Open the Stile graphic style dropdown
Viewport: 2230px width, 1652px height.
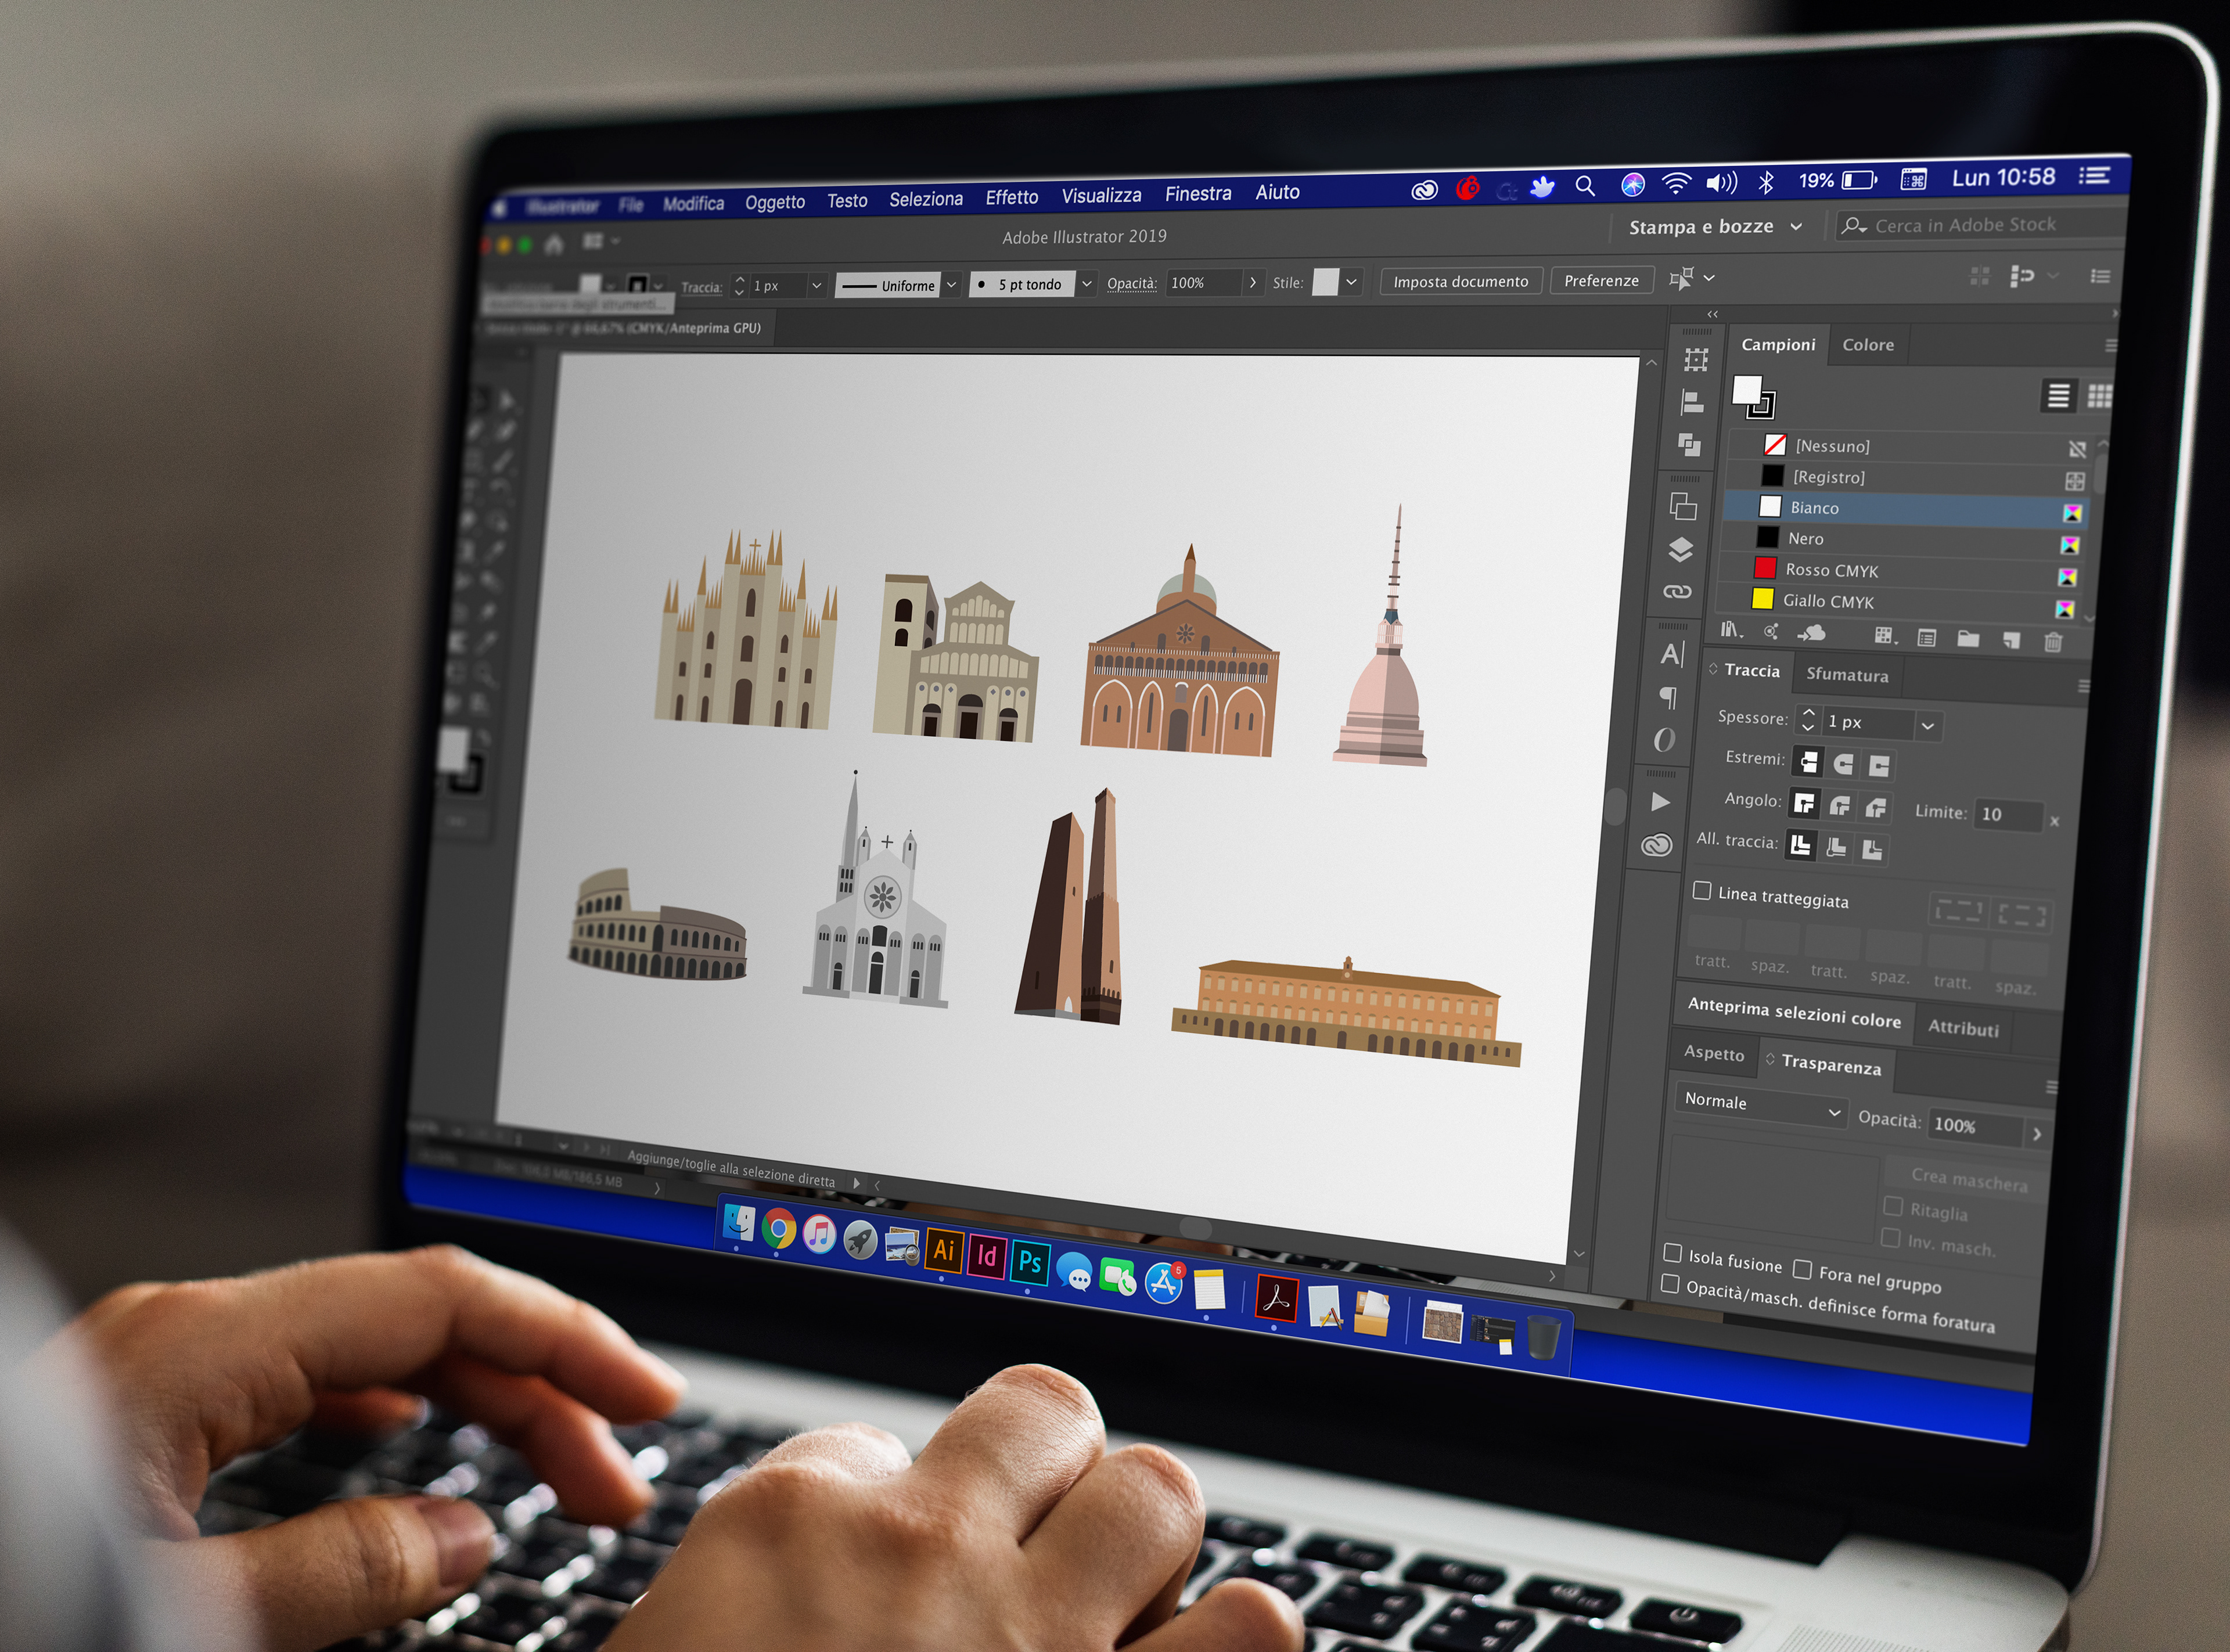coord(1351,282)
